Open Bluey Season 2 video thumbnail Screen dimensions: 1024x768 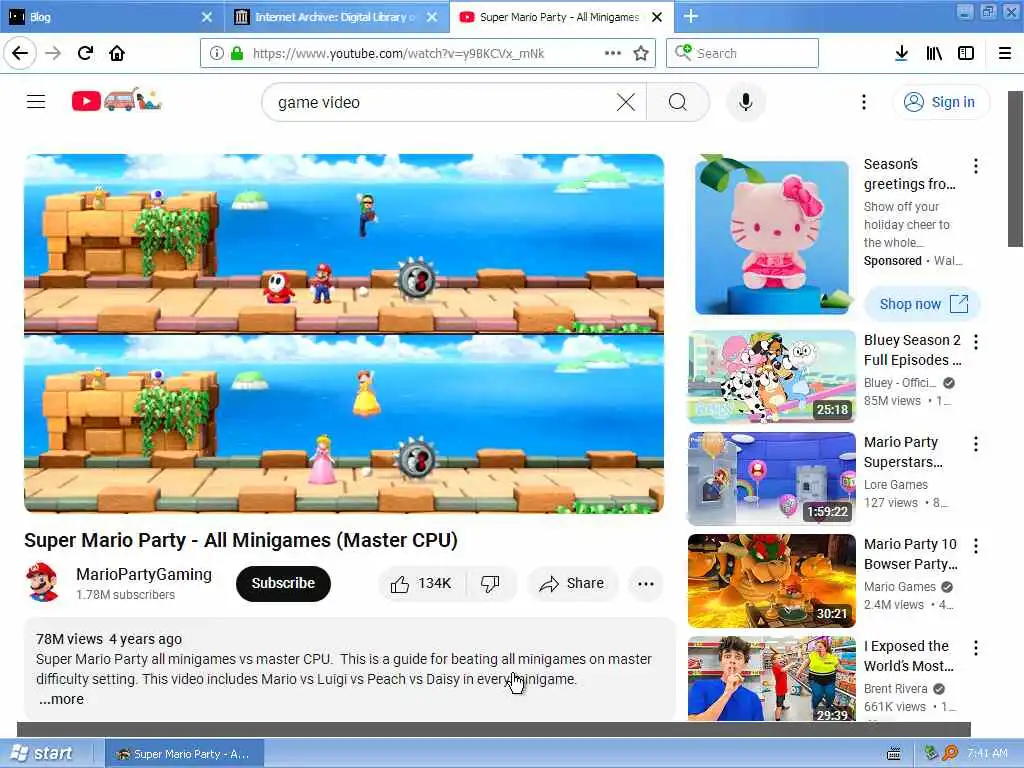pos(772,377)
